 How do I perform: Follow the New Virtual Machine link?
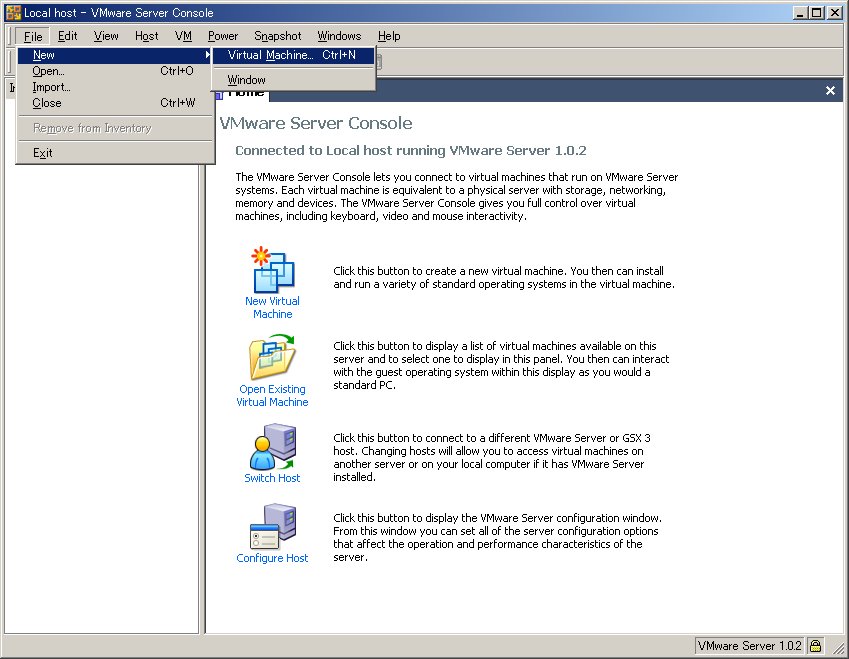[x=272, y=308]
